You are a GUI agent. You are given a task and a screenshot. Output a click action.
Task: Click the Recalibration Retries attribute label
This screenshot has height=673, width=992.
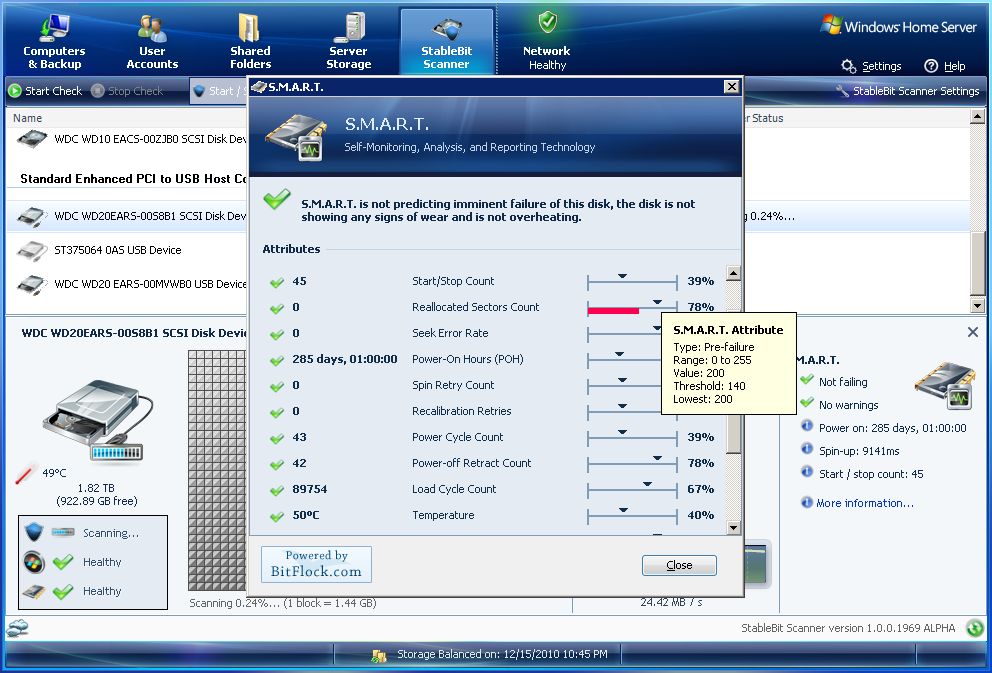click(462, 411)
